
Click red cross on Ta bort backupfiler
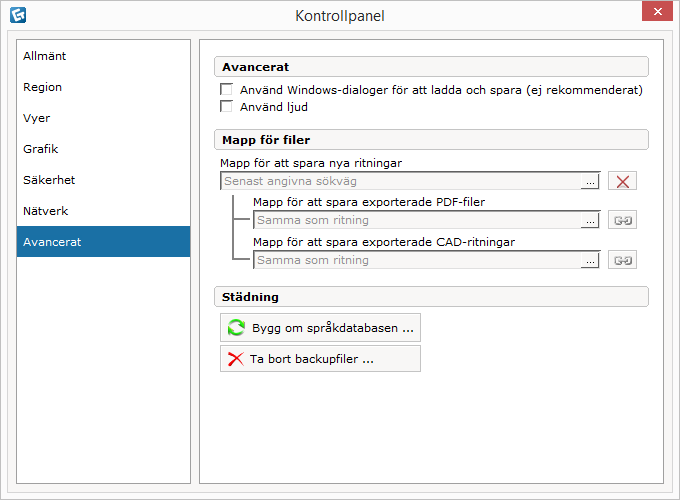(235, 359)
